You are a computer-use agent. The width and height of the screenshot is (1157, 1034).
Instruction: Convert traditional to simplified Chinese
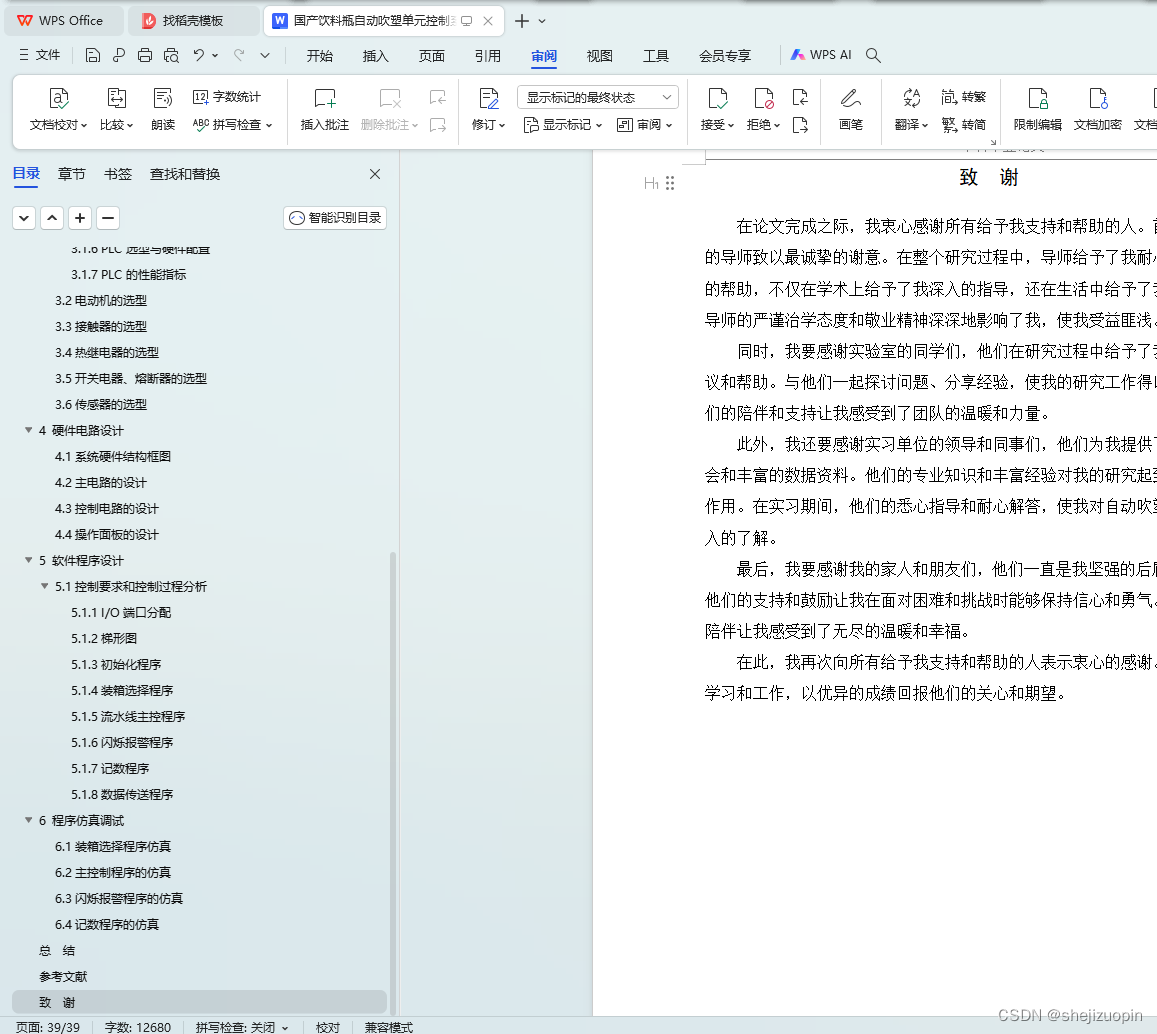point(964,125)
